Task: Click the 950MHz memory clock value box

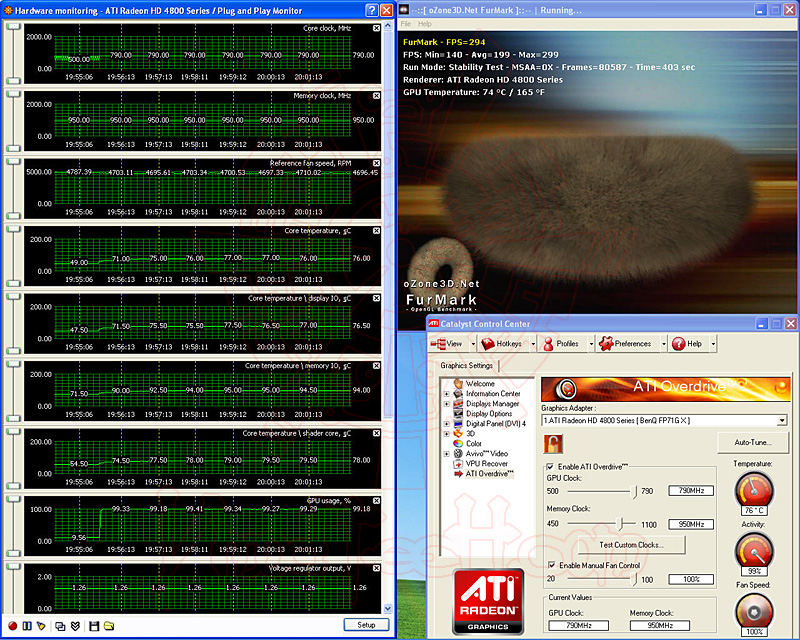Action: click(x=691, y=524)
